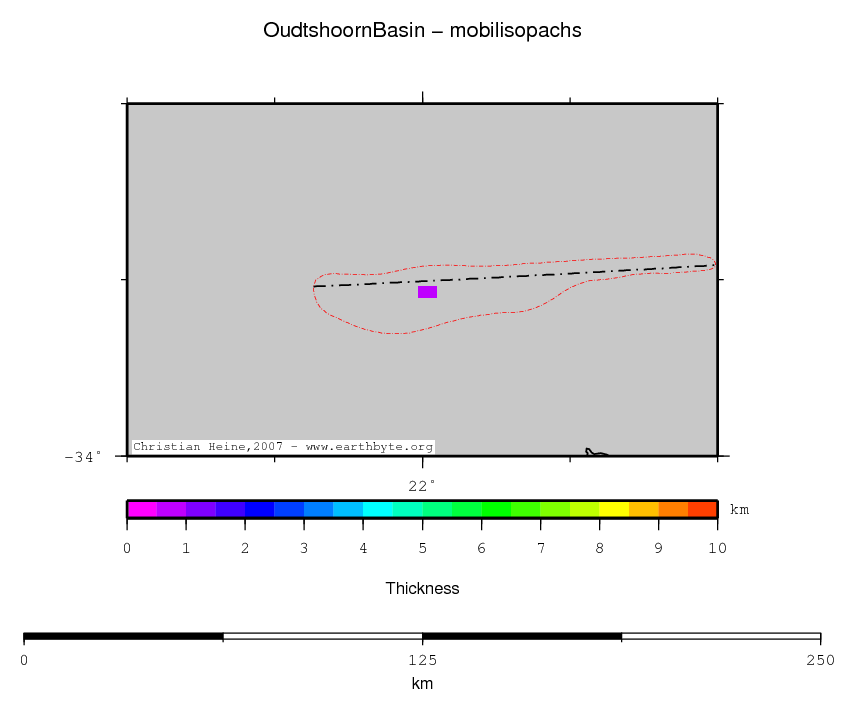Click the colorbar tick label 5
The height and width of the screenshot is (710, 854).
[422, 548]
